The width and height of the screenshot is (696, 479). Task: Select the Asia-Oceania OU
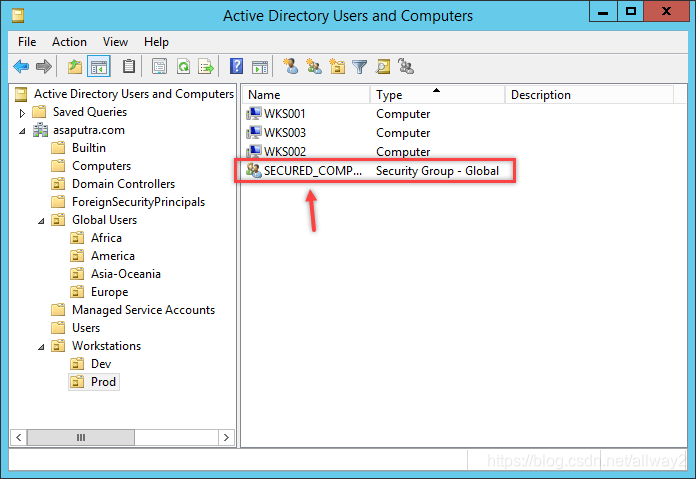pos(126,274)
